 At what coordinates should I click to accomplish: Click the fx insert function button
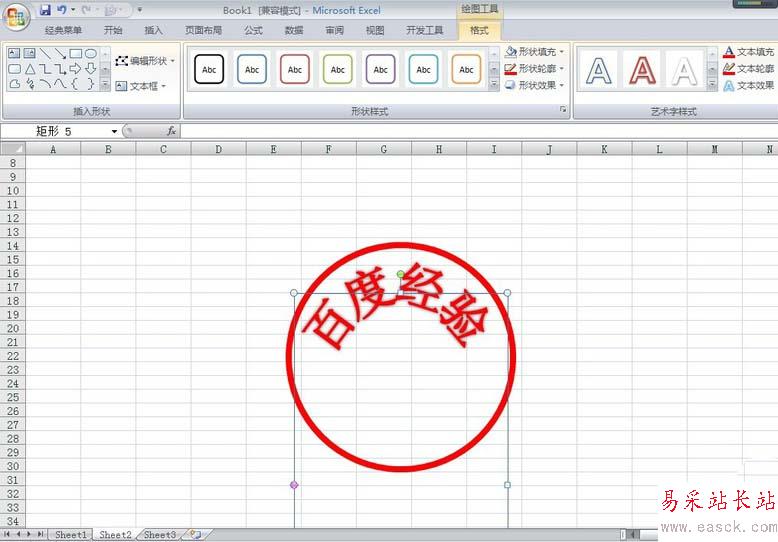(171, 131)
